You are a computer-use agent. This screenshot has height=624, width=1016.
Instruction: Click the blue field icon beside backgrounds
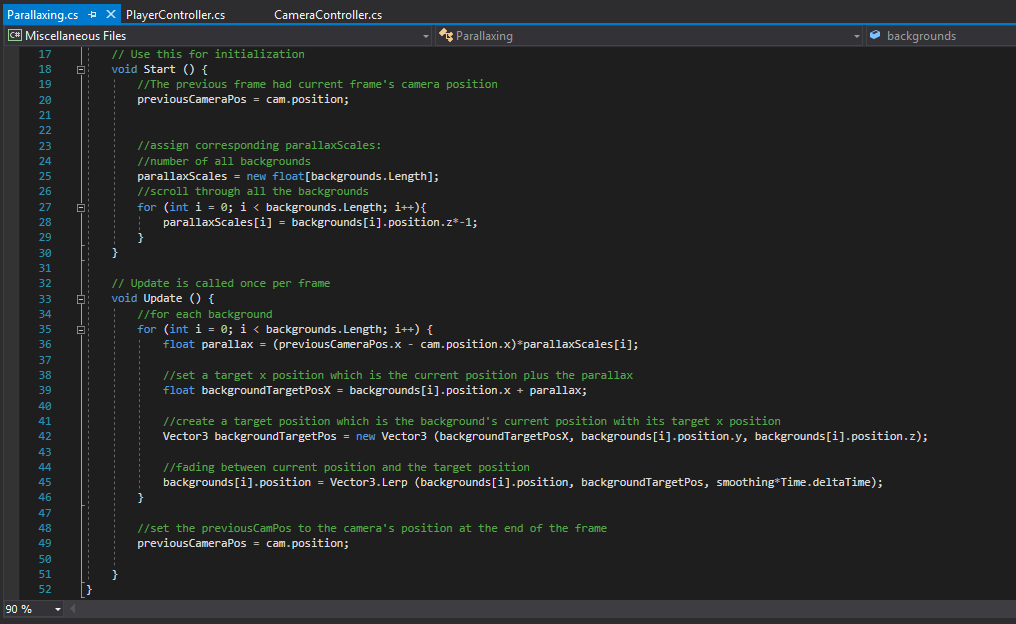point(875,36)
